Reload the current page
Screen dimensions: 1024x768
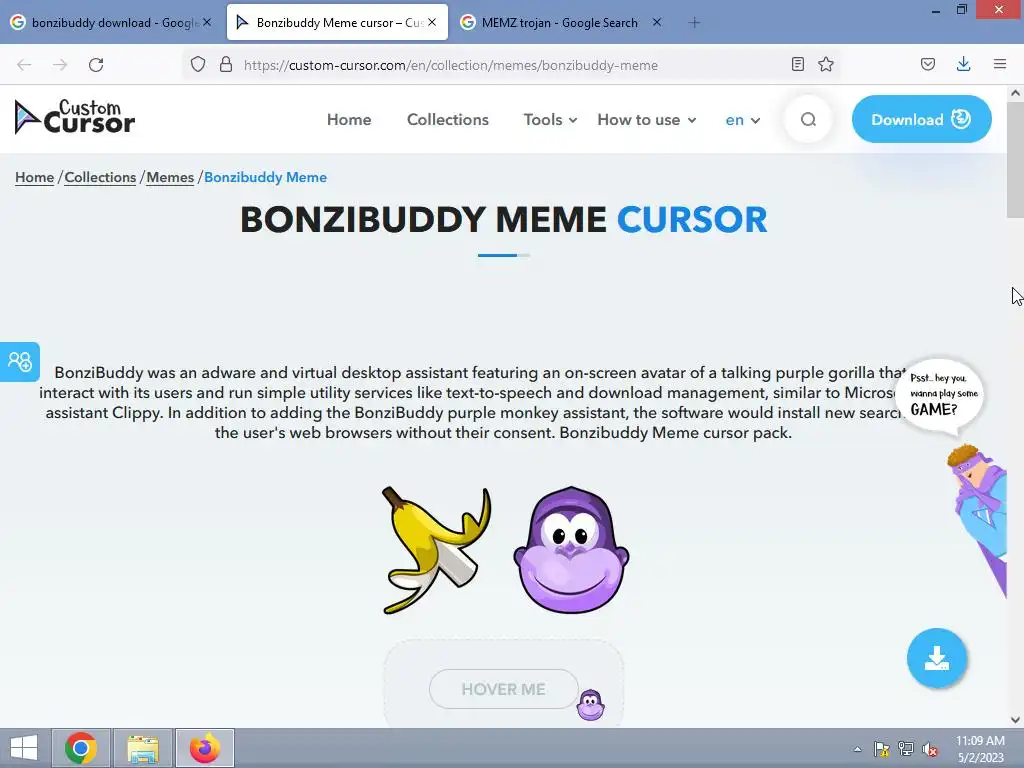tap(96, 65)
